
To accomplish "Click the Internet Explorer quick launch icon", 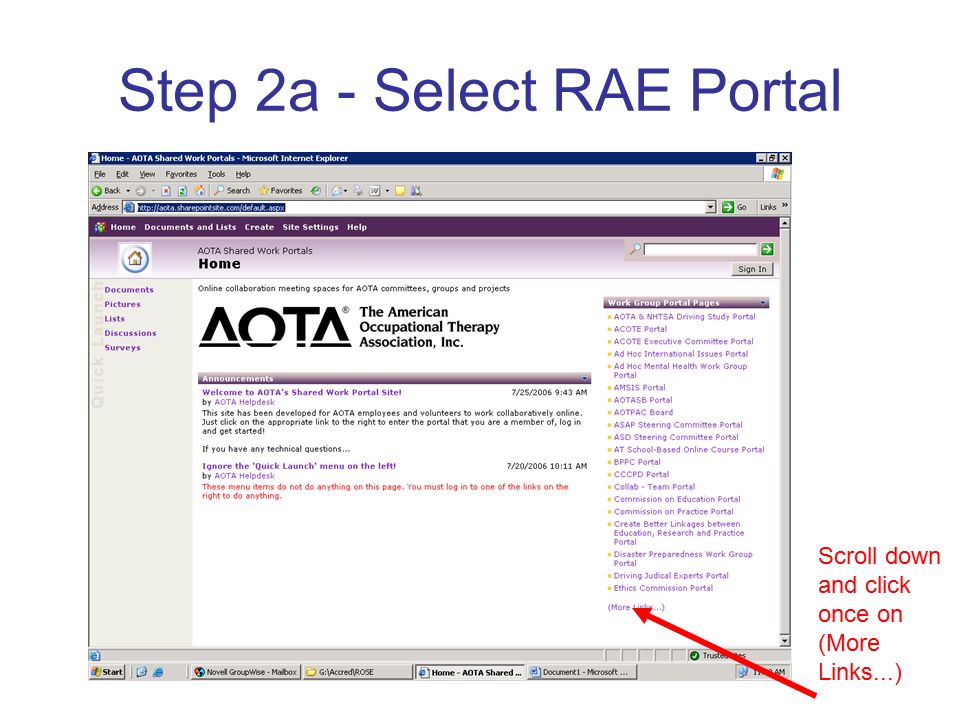I will coord(158,672).
